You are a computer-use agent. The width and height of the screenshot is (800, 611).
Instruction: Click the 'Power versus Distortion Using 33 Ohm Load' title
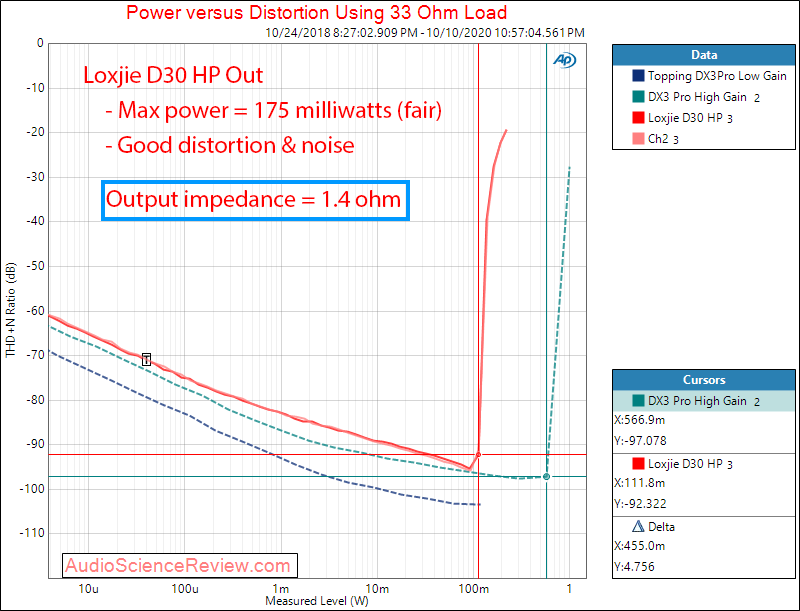point(316,12)
